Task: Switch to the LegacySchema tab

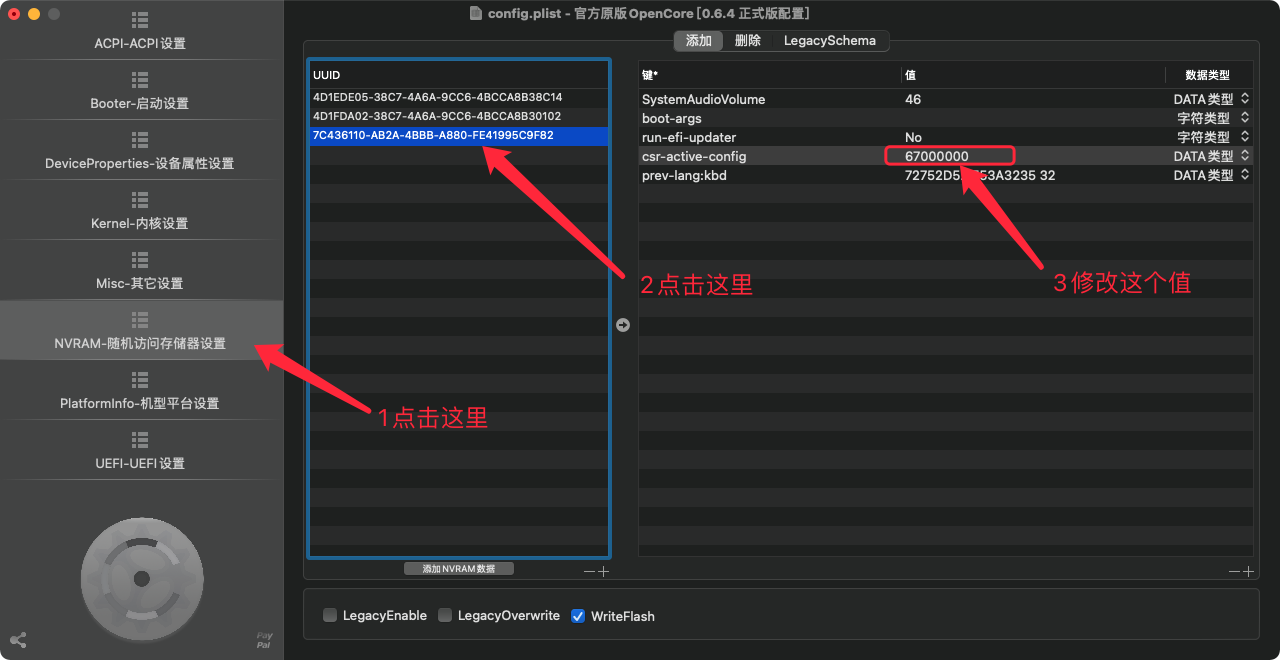Action: 829,41
